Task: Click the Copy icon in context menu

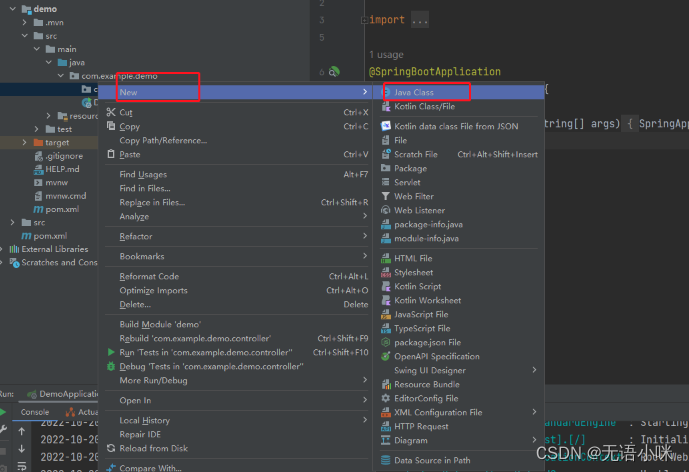Action: [x=111, y=126]
